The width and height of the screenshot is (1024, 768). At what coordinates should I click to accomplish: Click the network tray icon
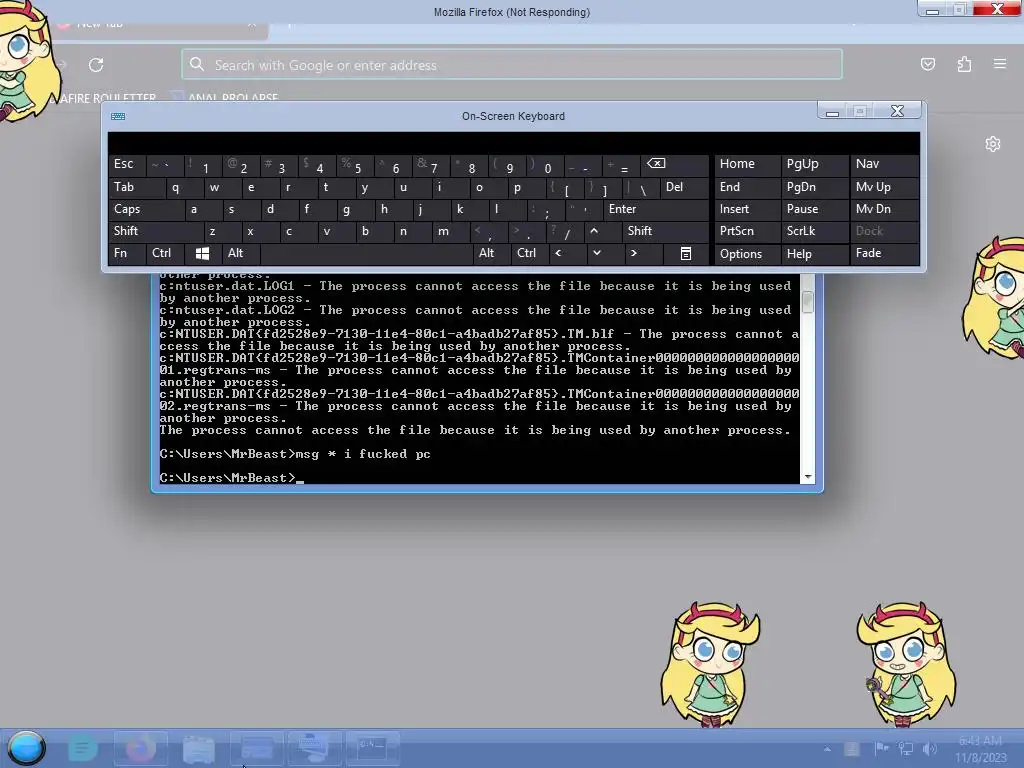click(906, 748)
